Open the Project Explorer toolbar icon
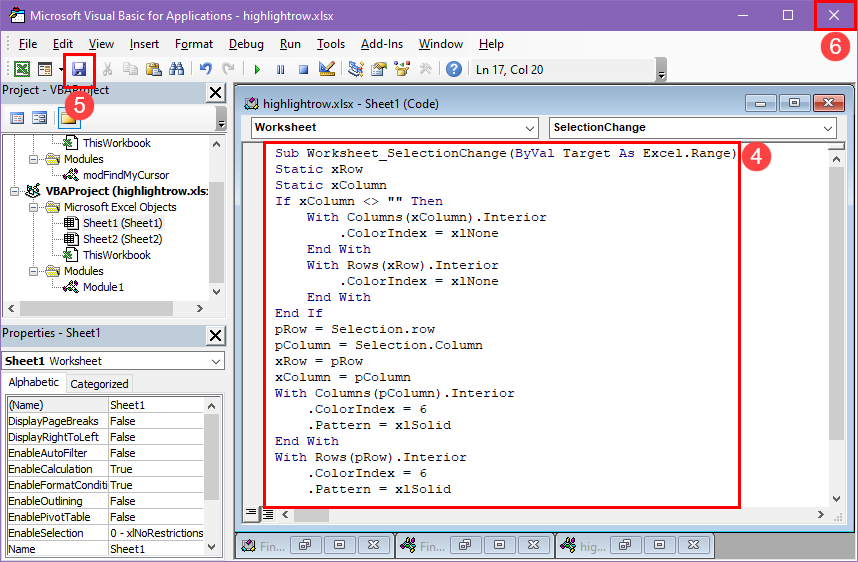 tap(356, 69)
